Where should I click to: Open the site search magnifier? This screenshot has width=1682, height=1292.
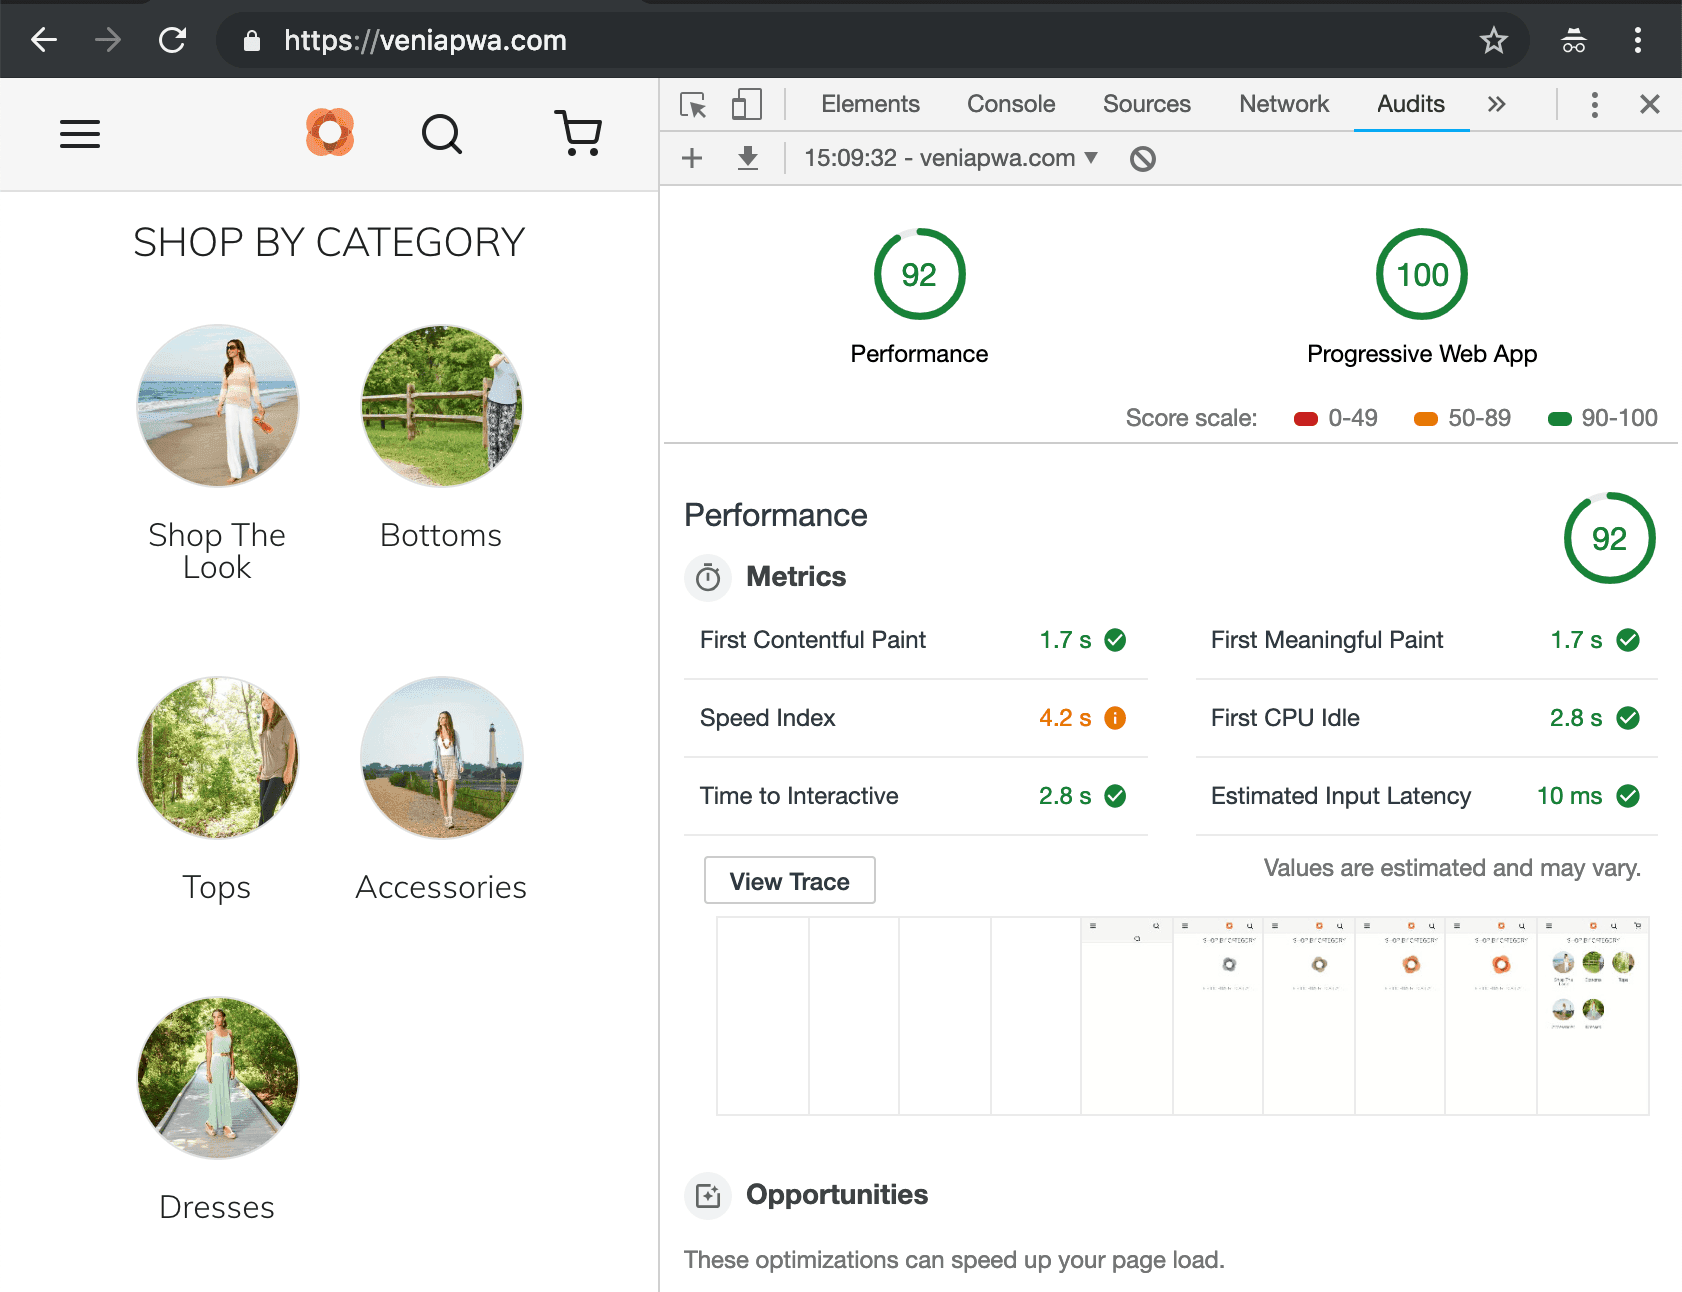pos(441,134)
